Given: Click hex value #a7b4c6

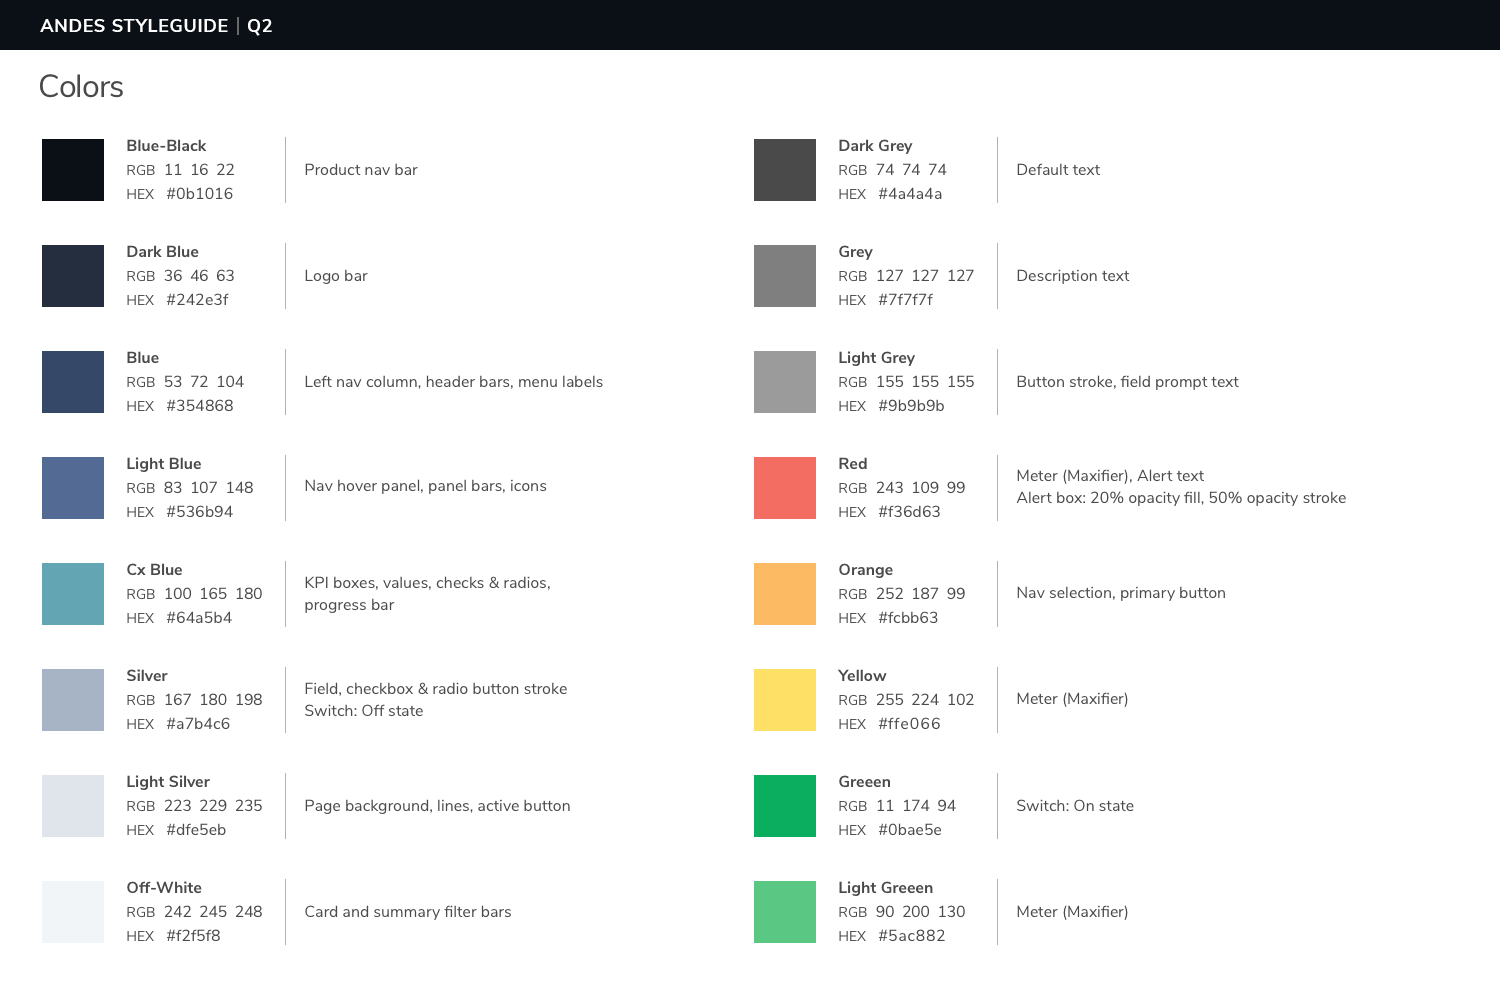Looking at the screenshot, I should (x=198, y=724).
